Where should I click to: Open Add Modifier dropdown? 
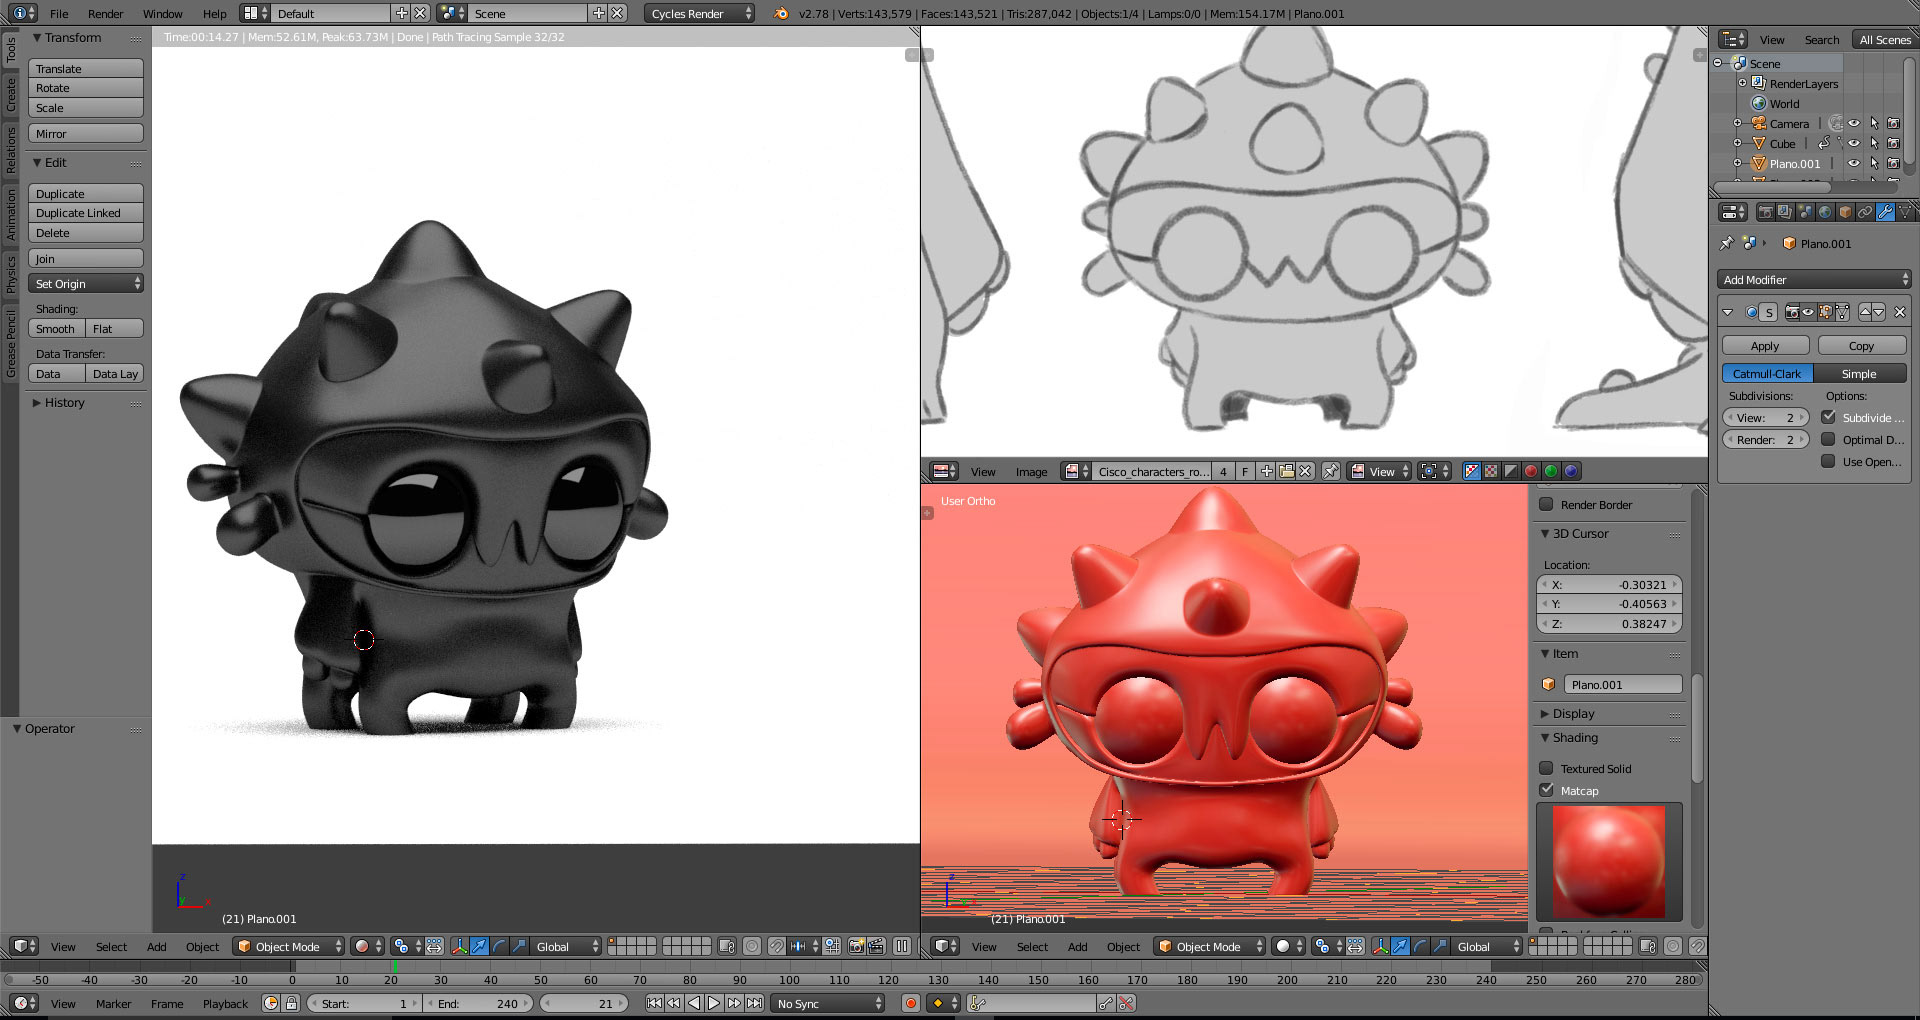pyautogui.click(x=1814, y=280)
